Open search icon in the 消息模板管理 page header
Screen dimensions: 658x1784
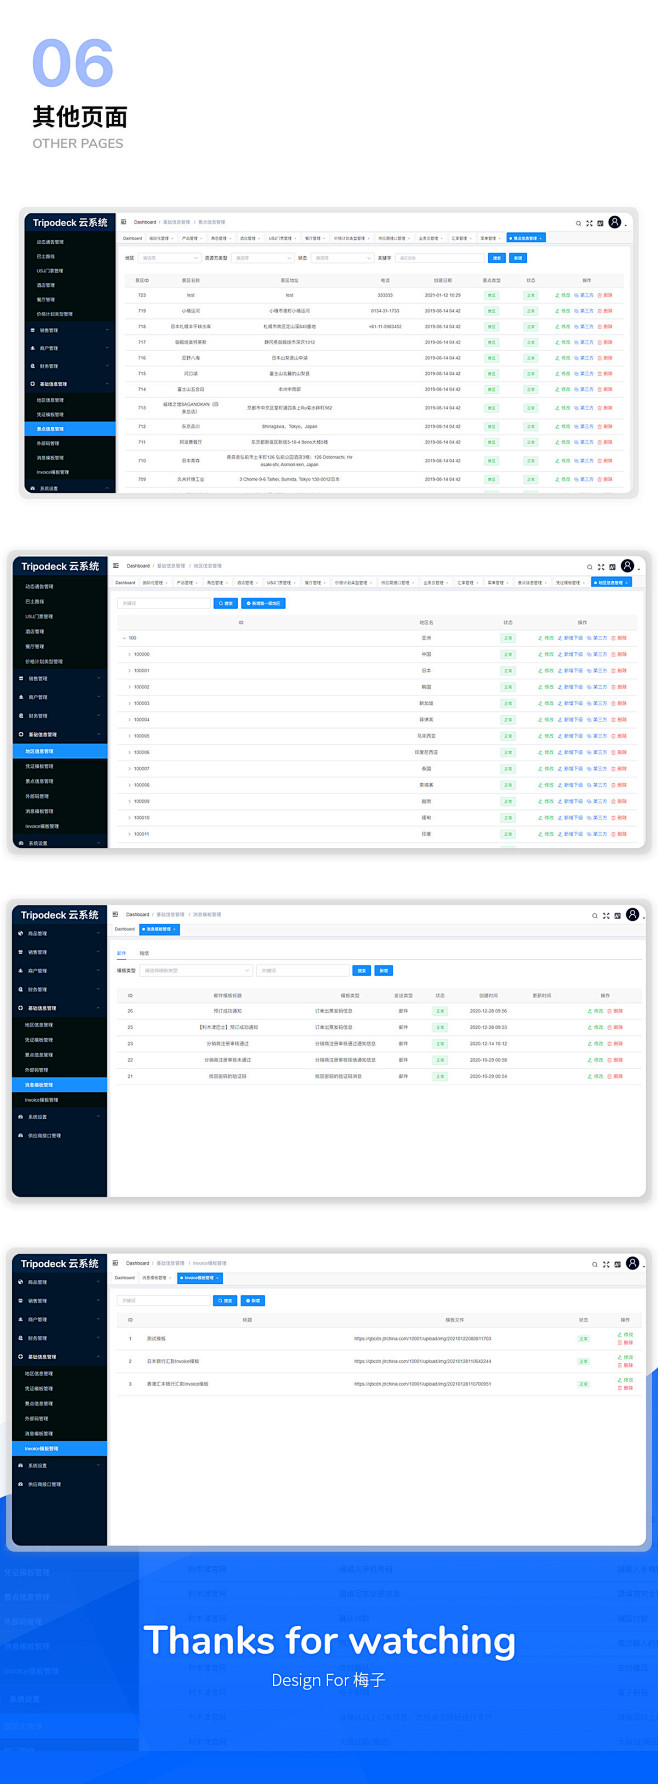[x=595, y=915]
